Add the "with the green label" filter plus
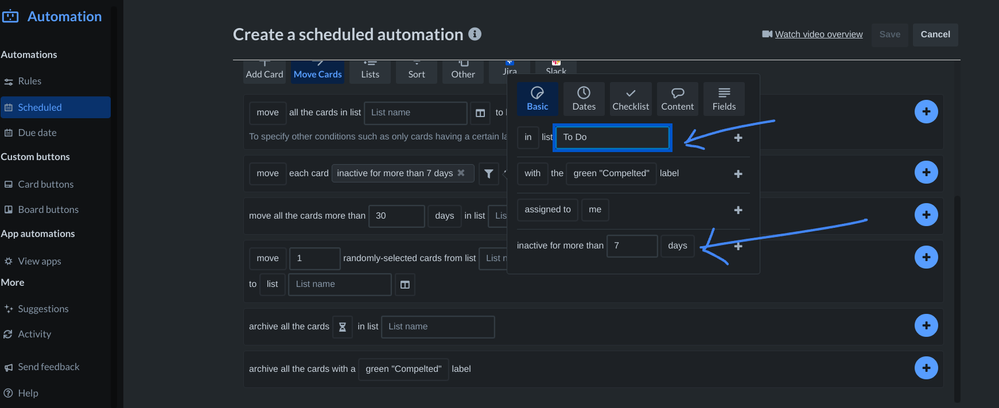Image resolution: width=999 pixels, height=408 pixels. coord(738,174)
